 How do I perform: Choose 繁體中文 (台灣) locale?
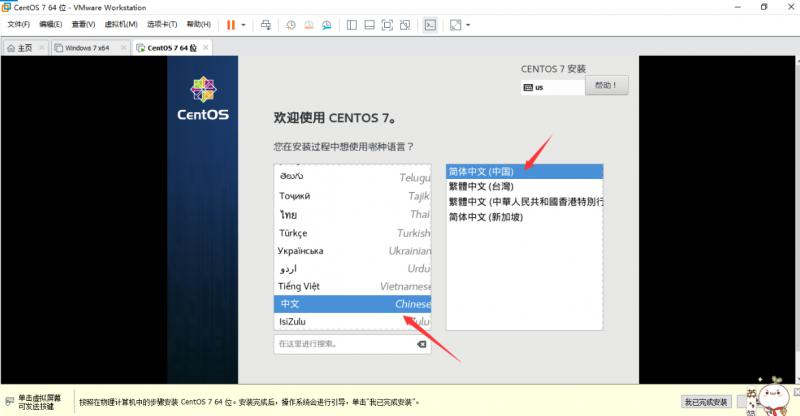tap(524, 186)
